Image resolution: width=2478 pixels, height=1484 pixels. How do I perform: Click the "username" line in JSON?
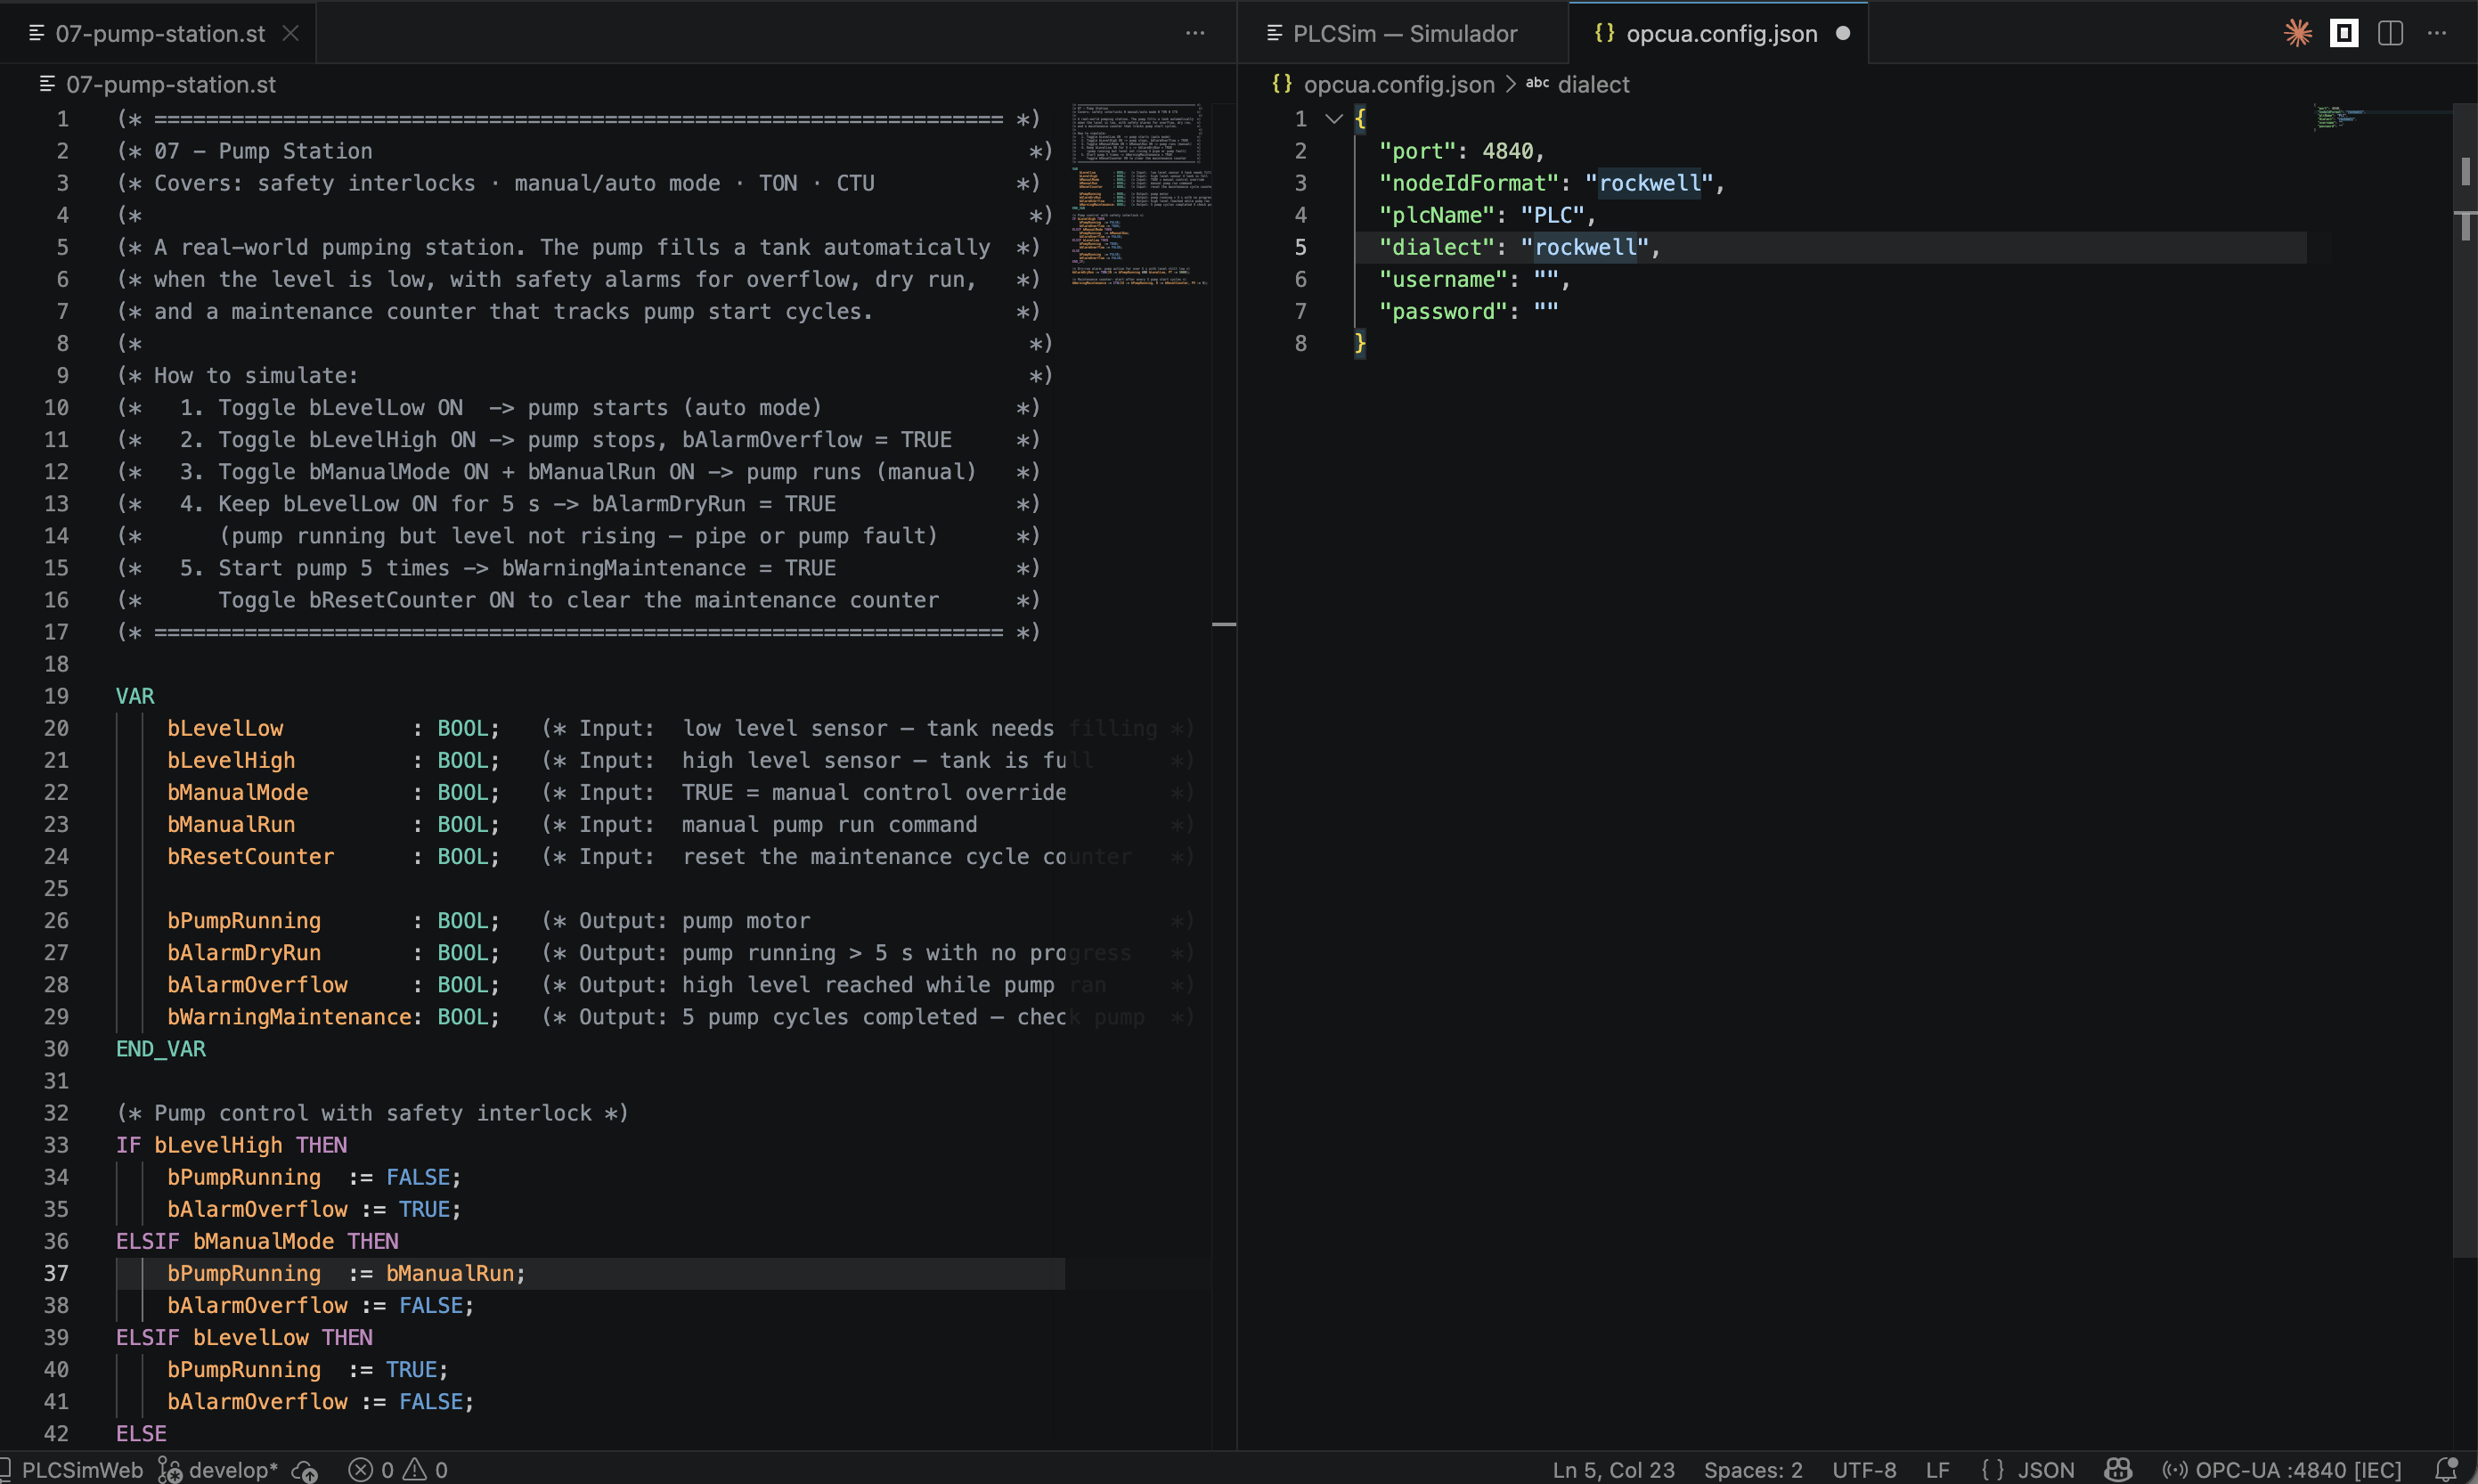point(1474,279)
